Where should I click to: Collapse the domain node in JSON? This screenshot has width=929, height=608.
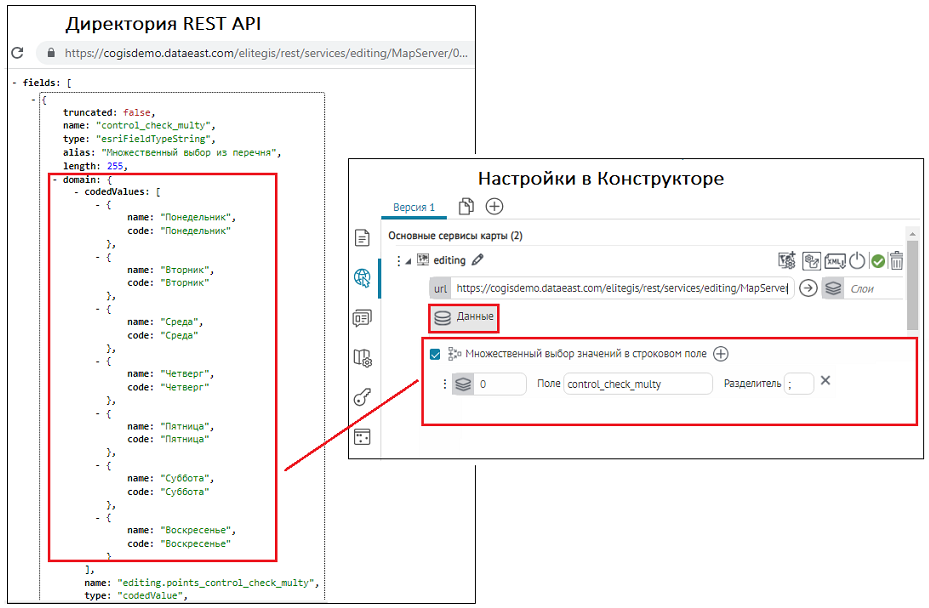[x=55, y=179]
